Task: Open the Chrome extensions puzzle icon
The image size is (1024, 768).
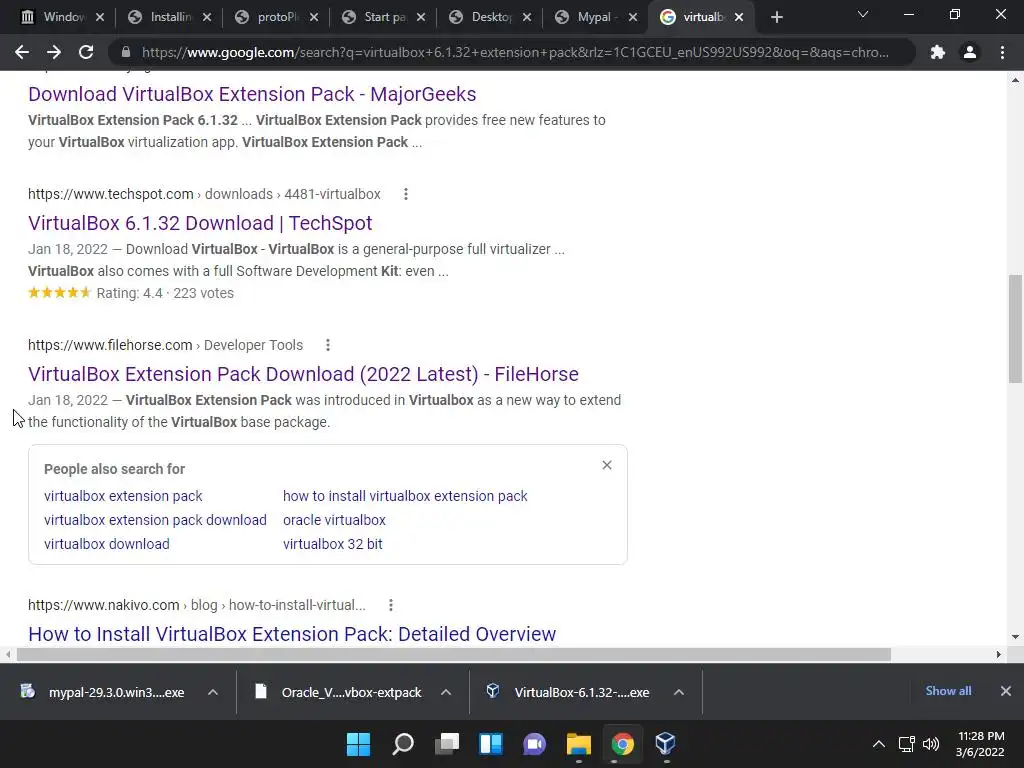Action: coord(938,52)
